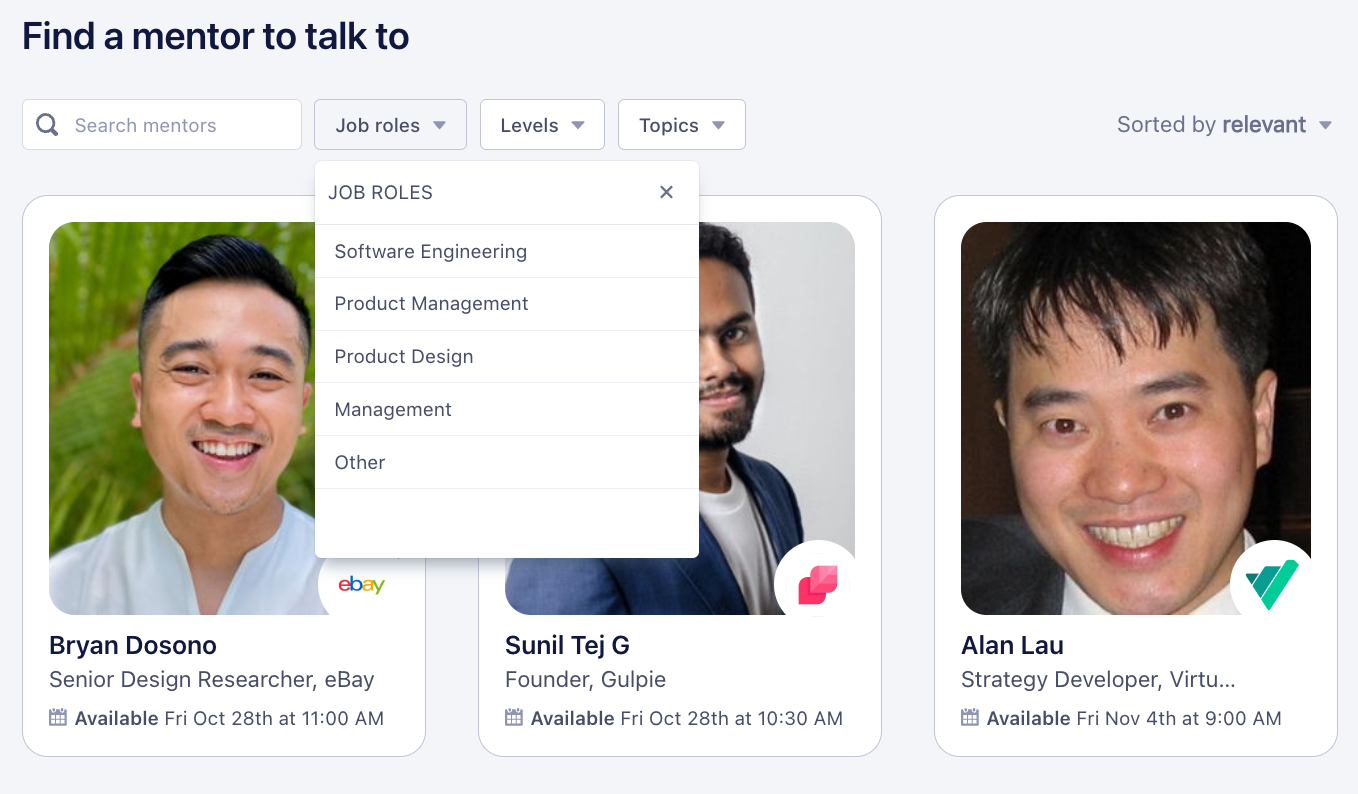The image size is (1358, 794).
Task: Open the Levels filter dropdown
Action: (x=542, y=124)
